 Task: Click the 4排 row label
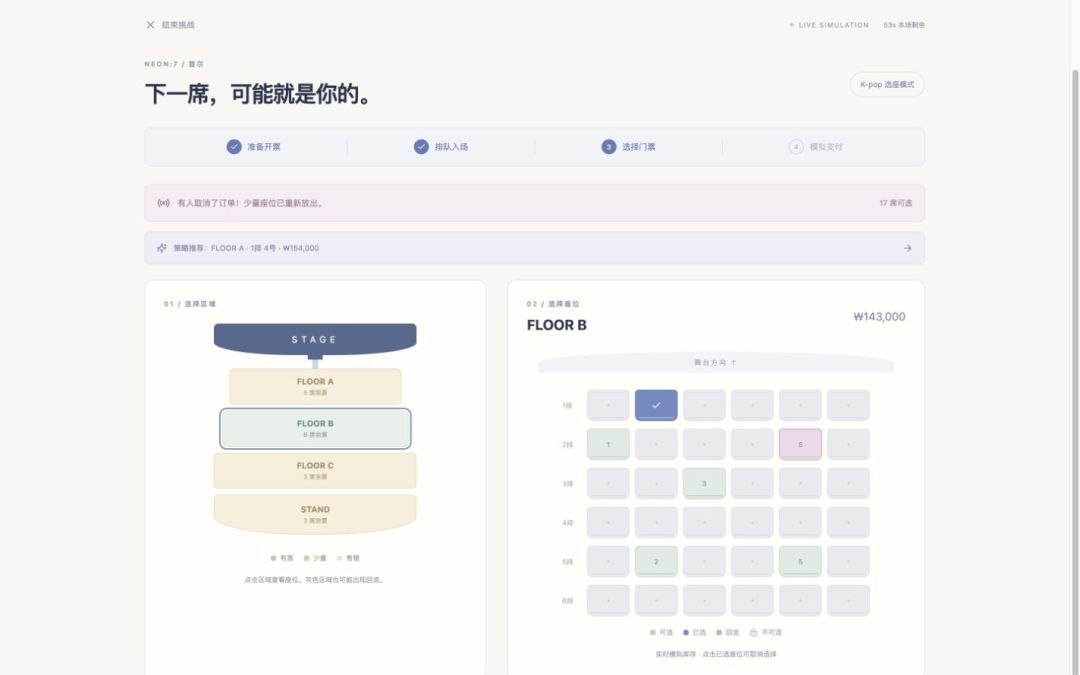tap(567, 523)
